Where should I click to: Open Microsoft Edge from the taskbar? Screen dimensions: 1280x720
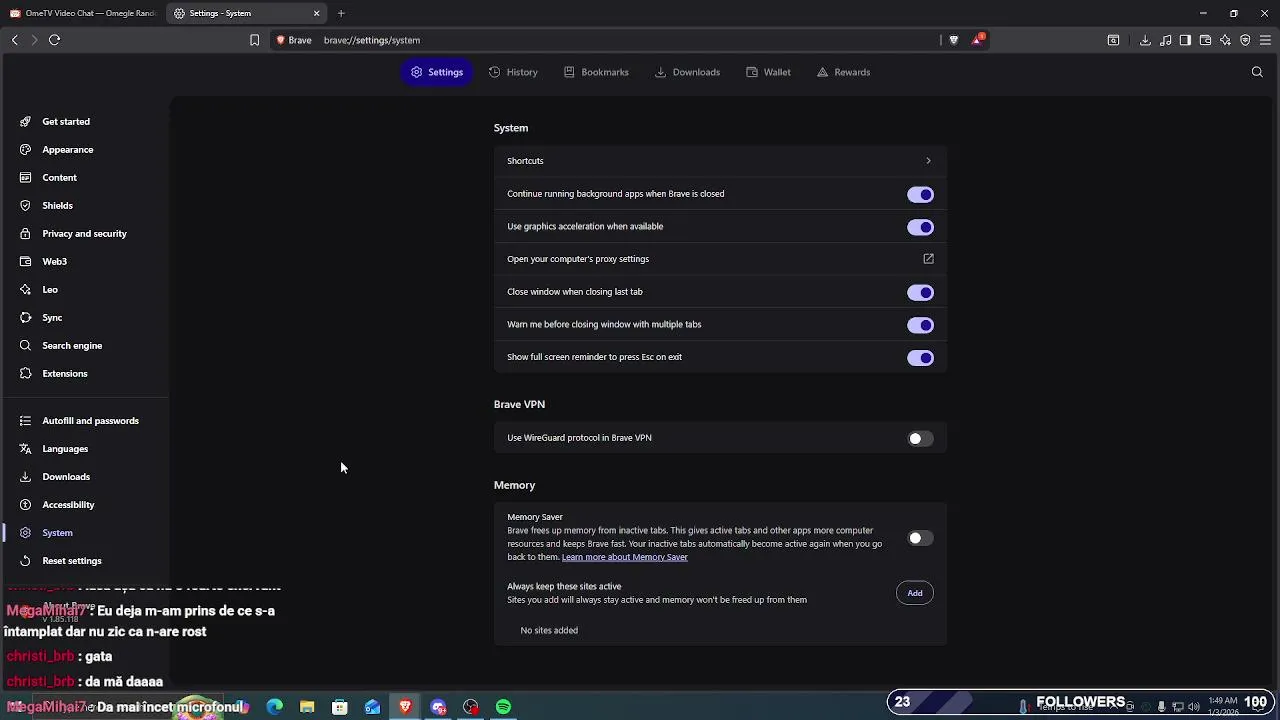(275, 707)
